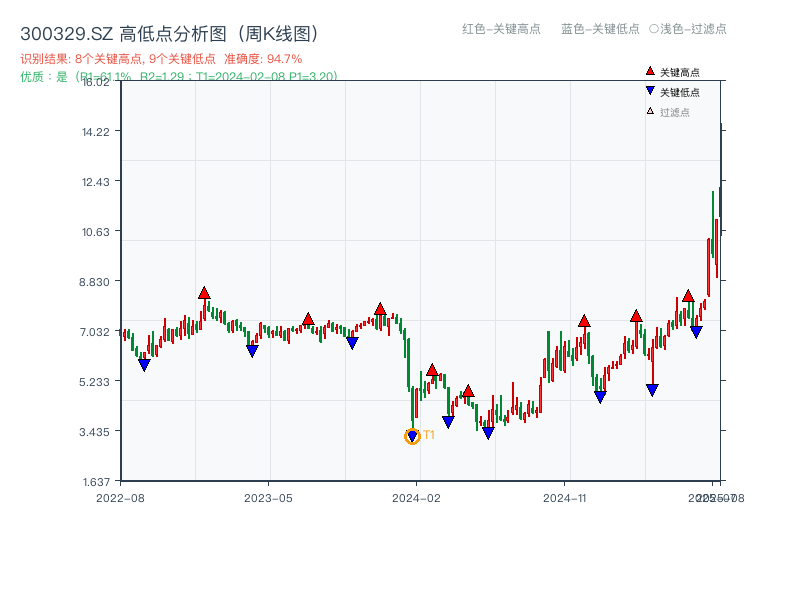Toggle 关键低点 series legend label
The height and width of the screenshot is (600, 800).
(x=680, y=92)
